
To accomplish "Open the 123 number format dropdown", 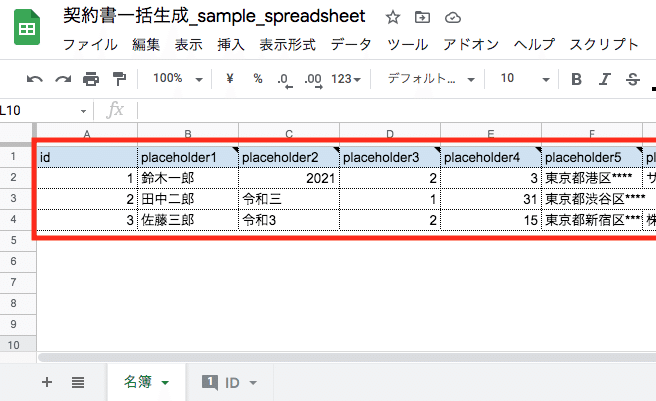I will (x=346, y=79).
